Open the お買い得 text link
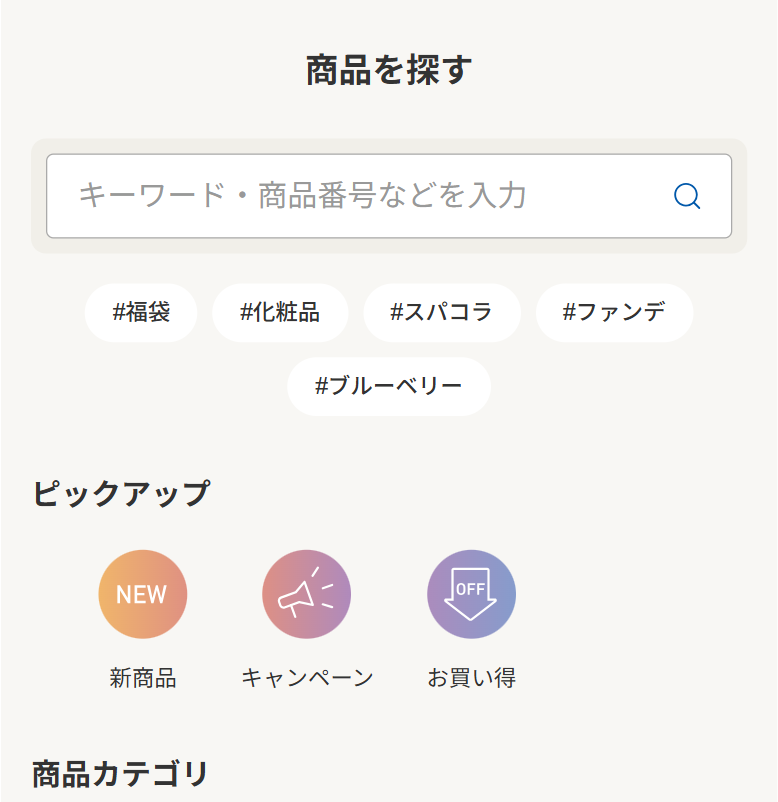Screen dimensions: 778x802 click(x=471, y=678)
